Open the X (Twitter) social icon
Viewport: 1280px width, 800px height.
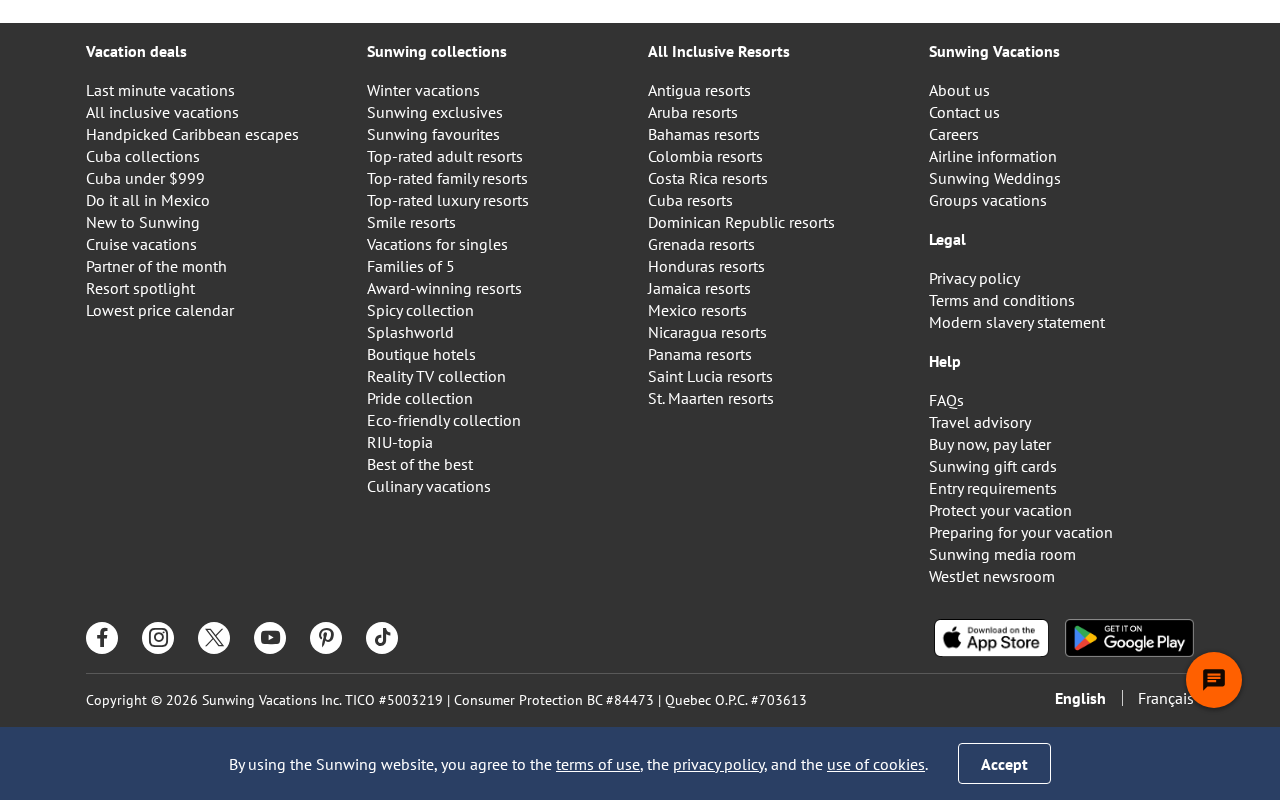[214, 638]
